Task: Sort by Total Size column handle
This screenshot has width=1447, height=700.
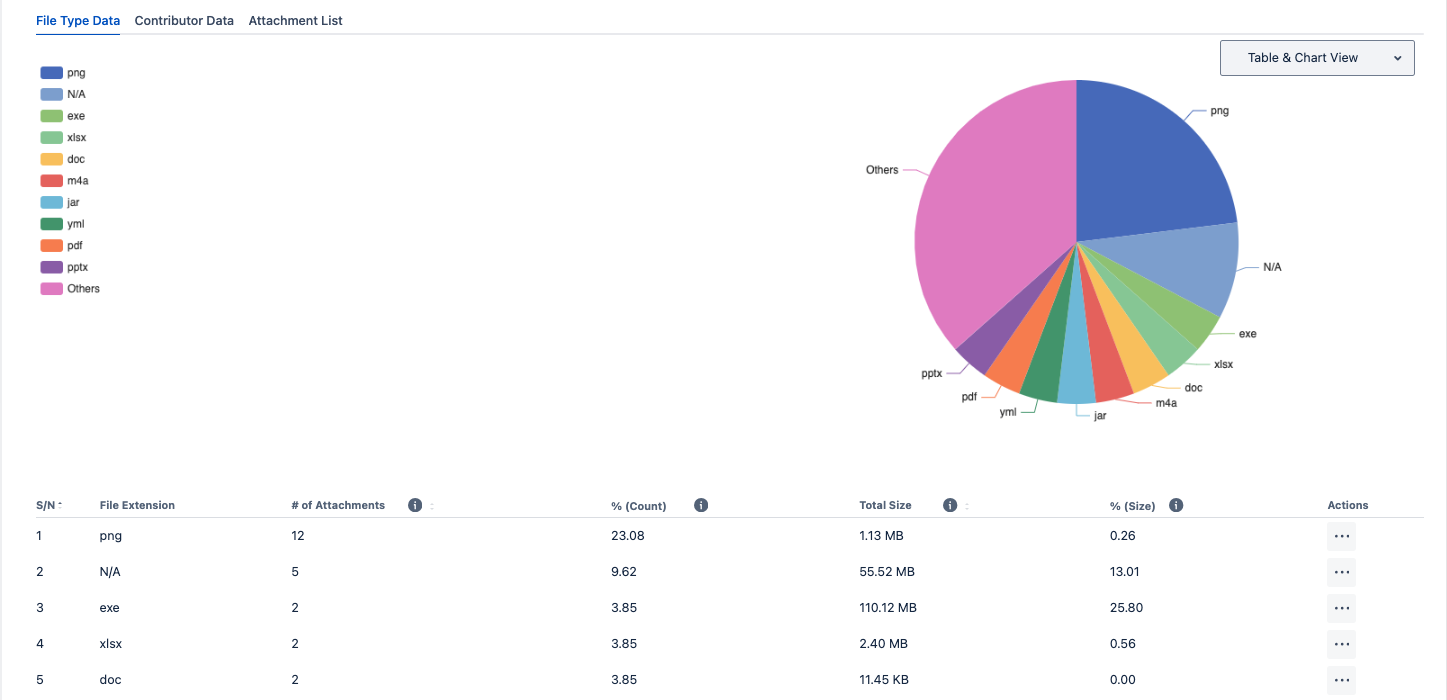Action: (x=967, y=506)
